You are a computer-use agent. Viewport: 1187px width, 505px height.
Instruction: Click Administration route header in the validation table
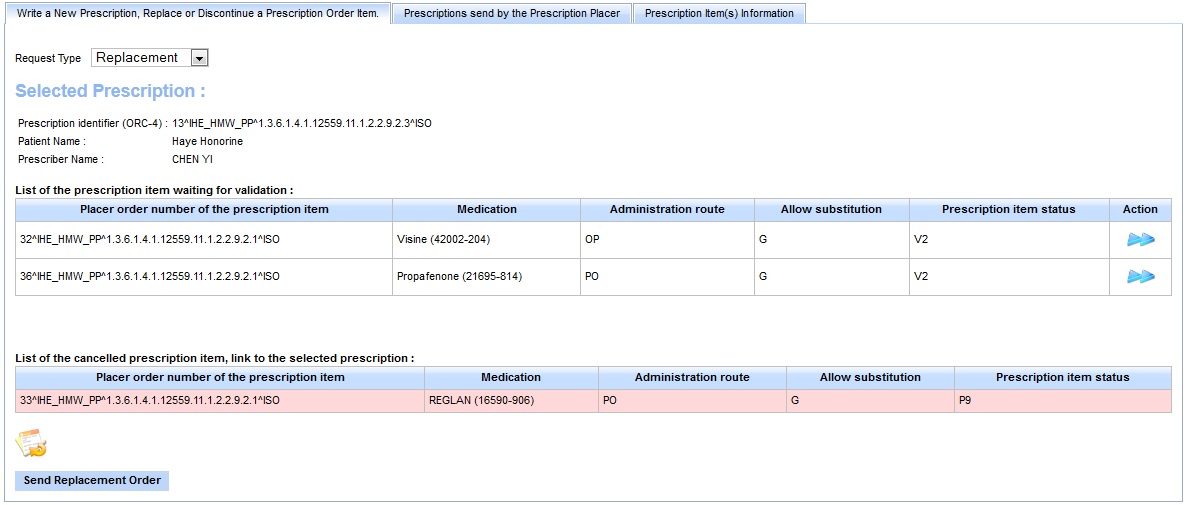coord(667,209)
